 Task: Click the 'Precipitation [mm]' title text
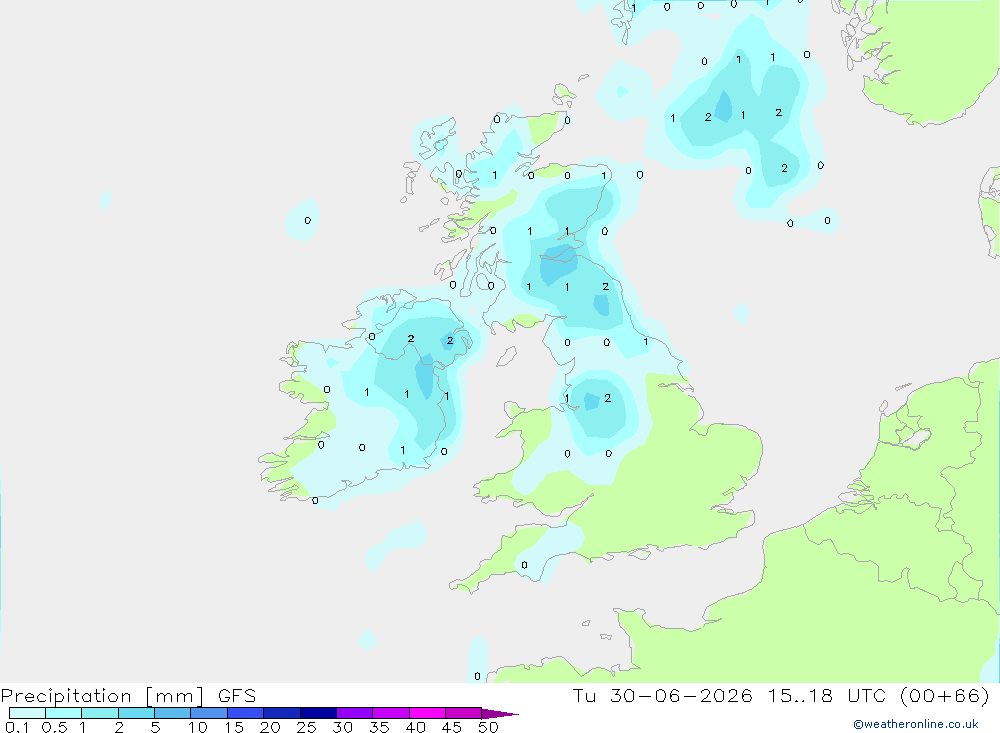point(102,696)
